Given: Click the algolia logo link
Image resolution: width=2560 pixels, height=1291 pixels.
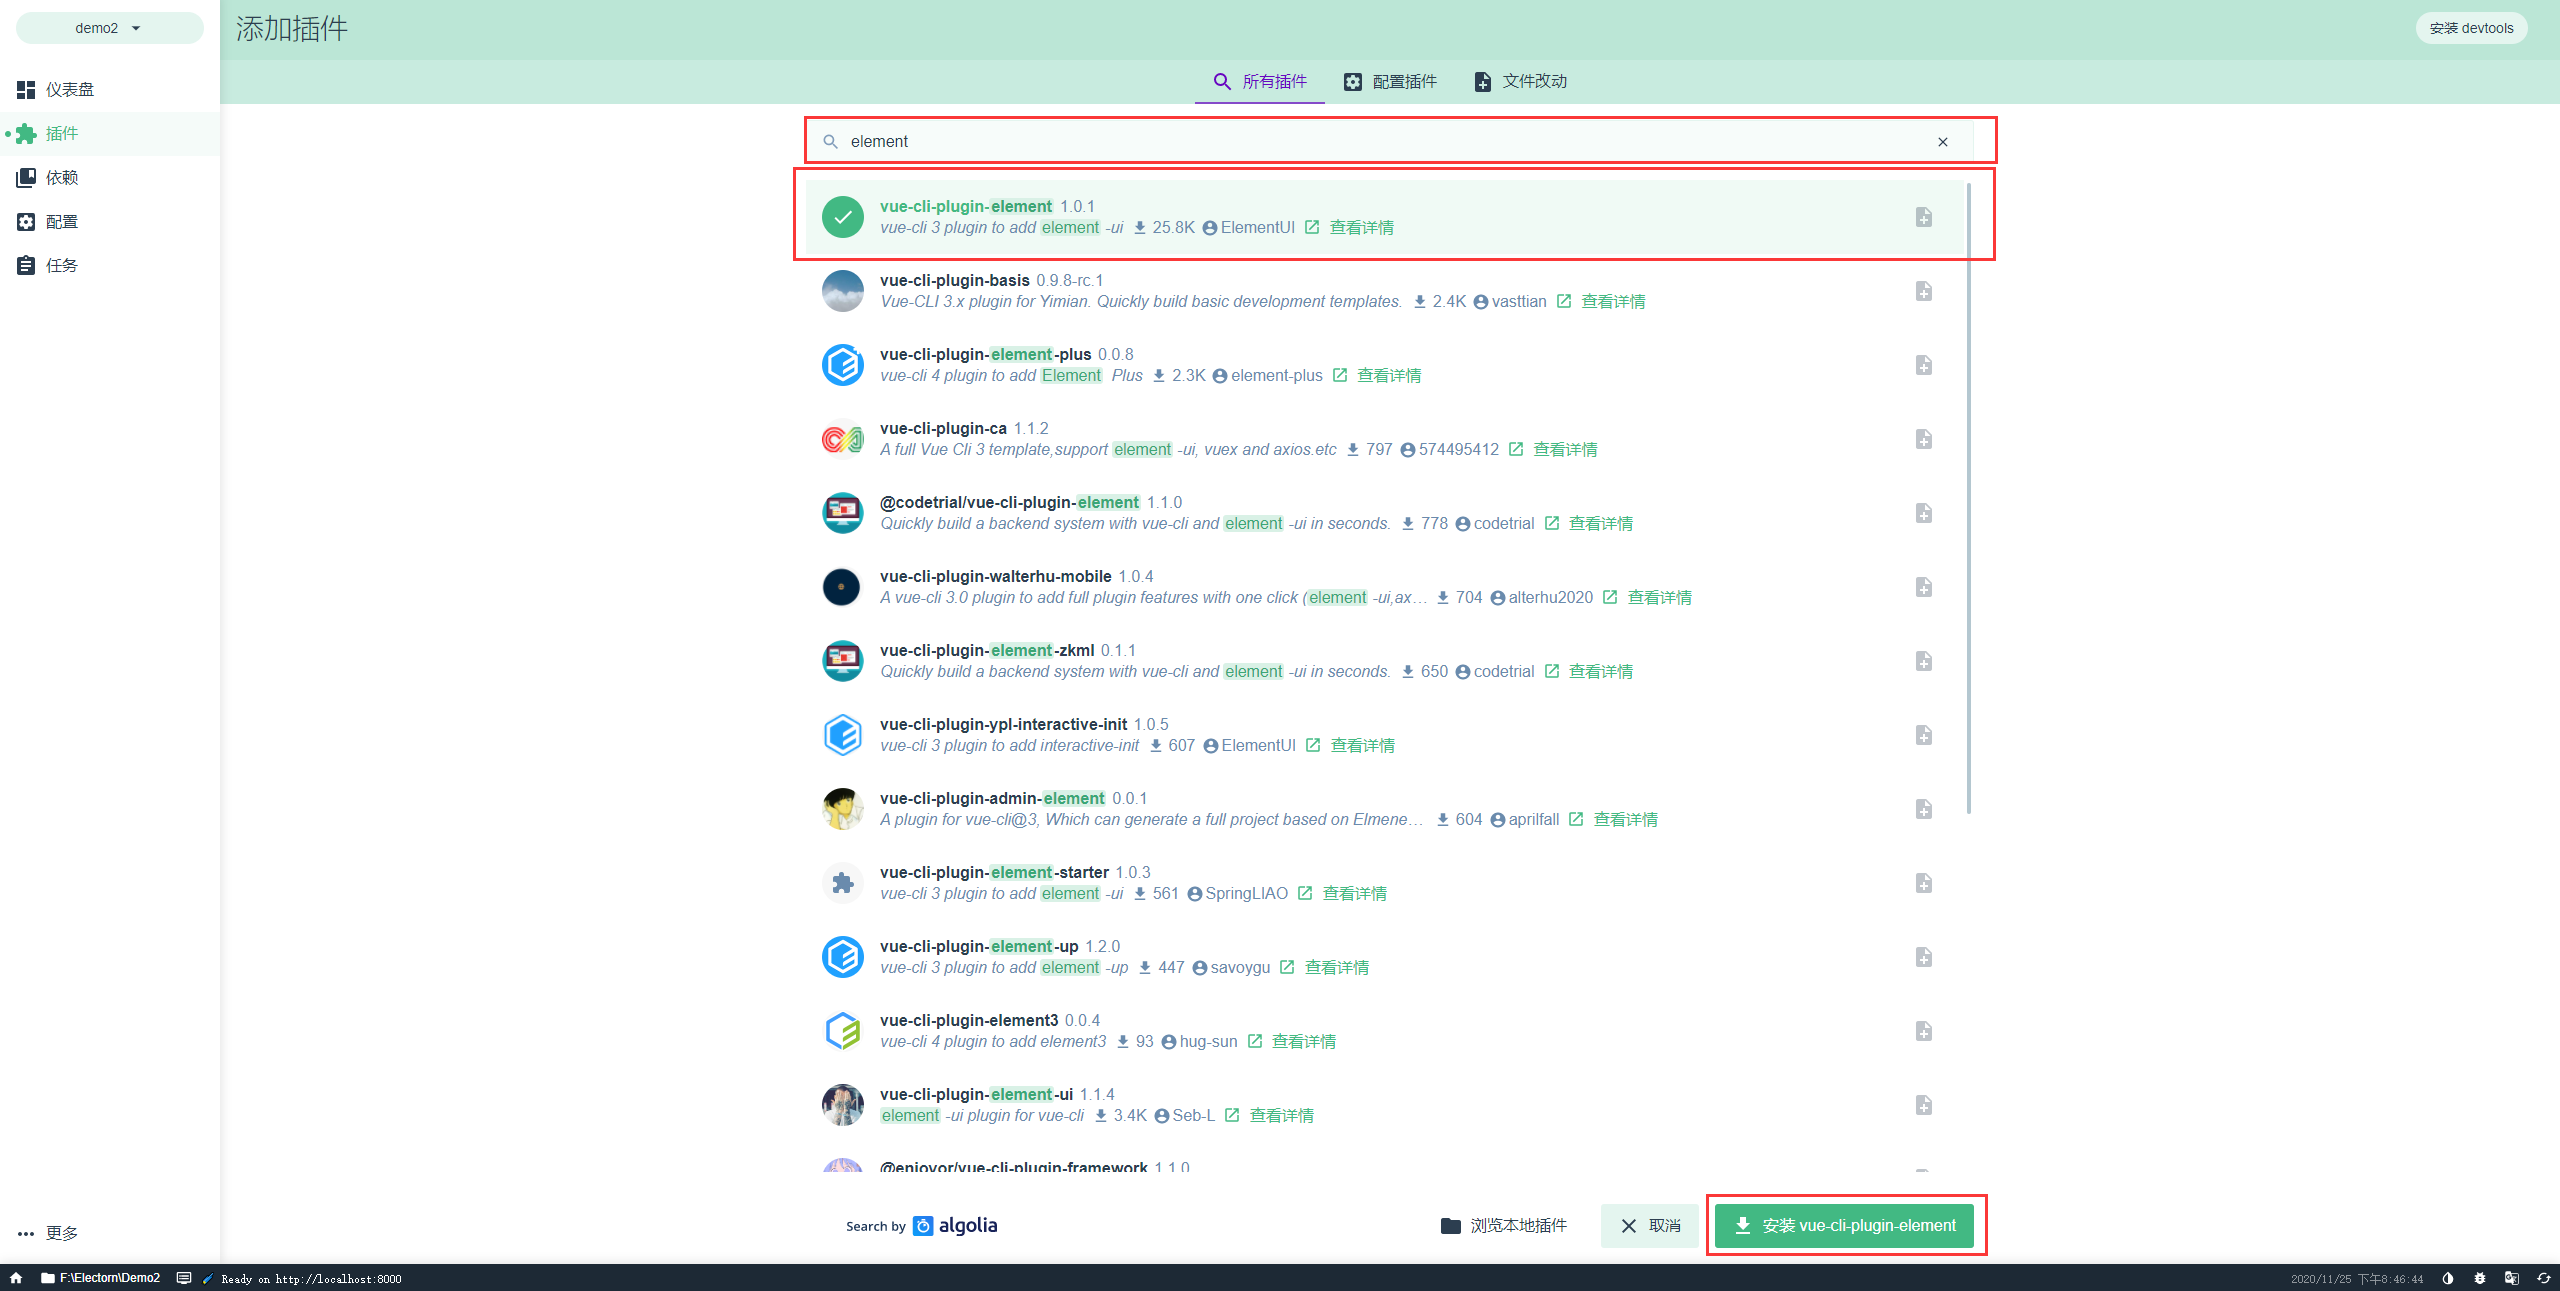Looking at the screenshot, I should coord(955,1226).
